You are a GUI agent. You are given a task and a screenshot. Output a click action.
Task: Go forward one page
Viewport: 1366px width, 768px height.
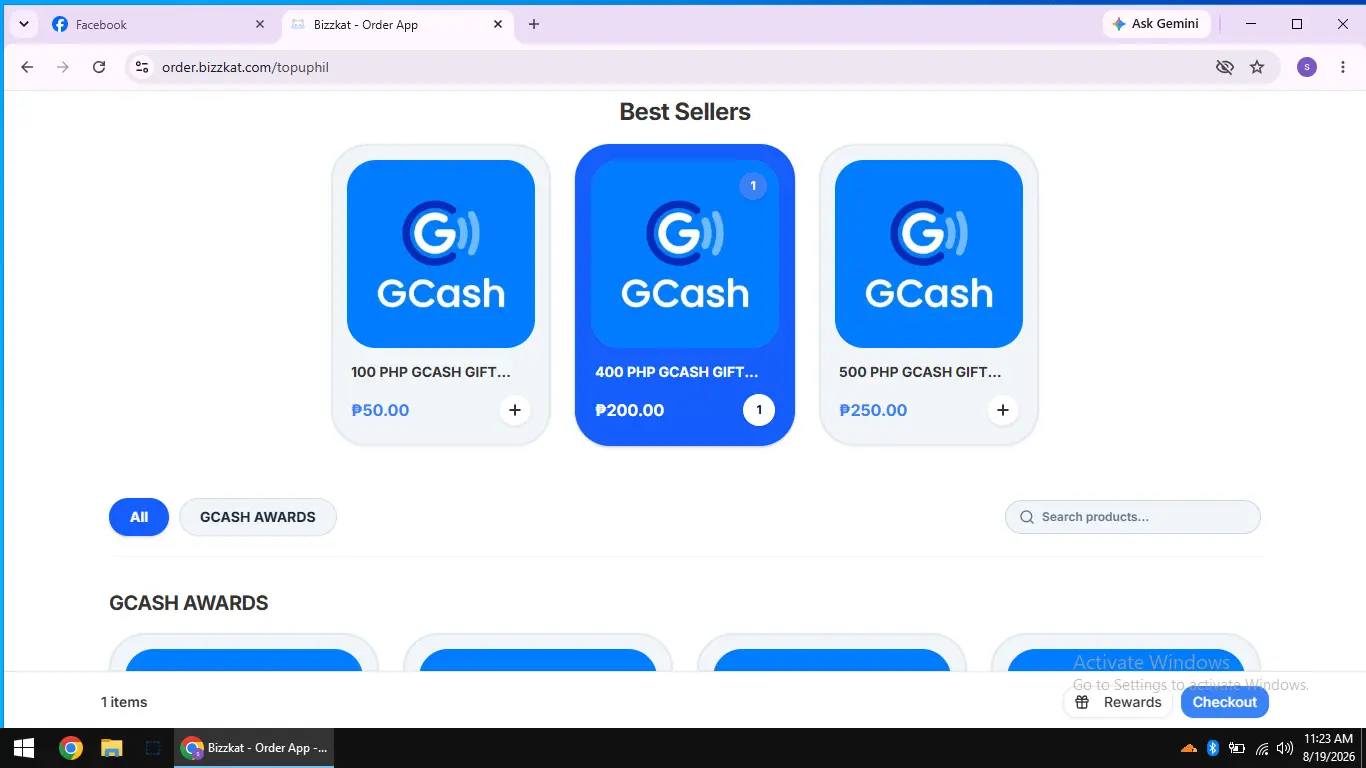click(x=63, y=67)
